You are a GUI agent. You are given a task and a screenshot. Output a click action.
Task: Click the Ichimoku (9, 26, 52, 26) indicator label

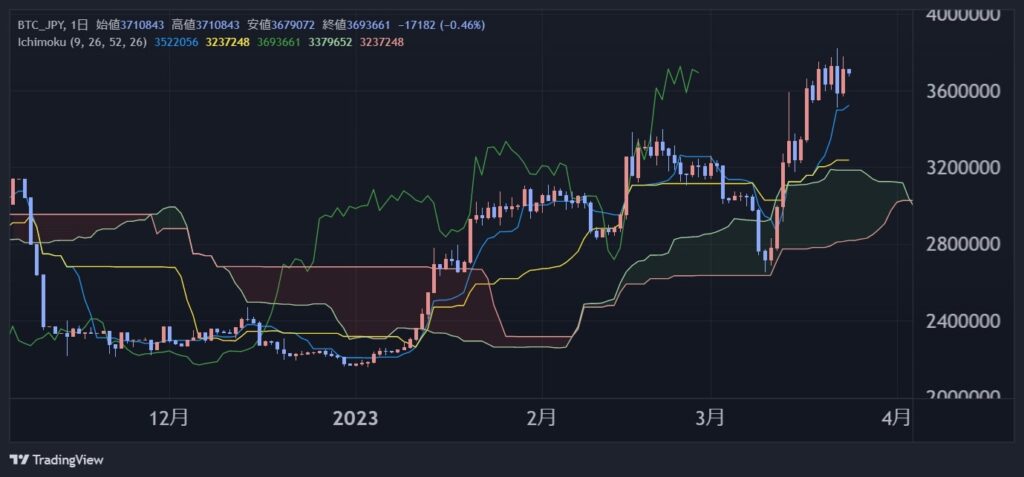tap(82, 42)
